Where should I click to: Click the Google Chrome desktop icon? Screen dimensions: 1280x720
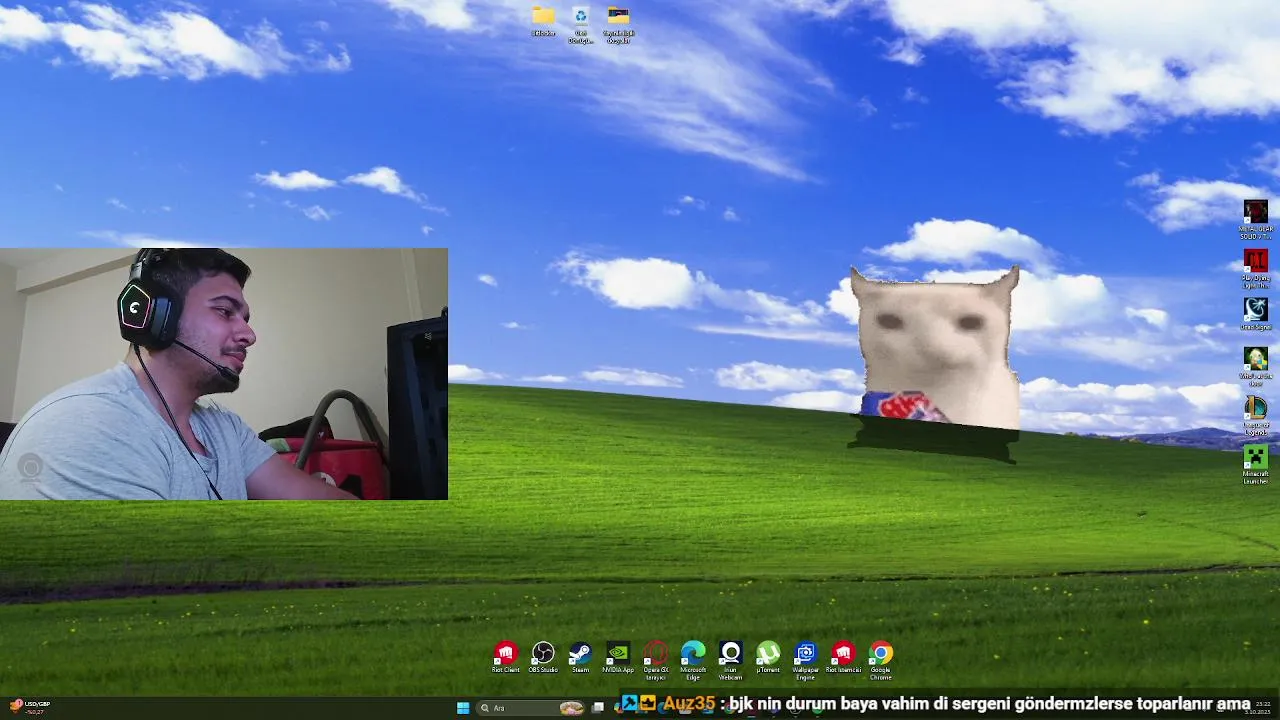tap(880, 660)
